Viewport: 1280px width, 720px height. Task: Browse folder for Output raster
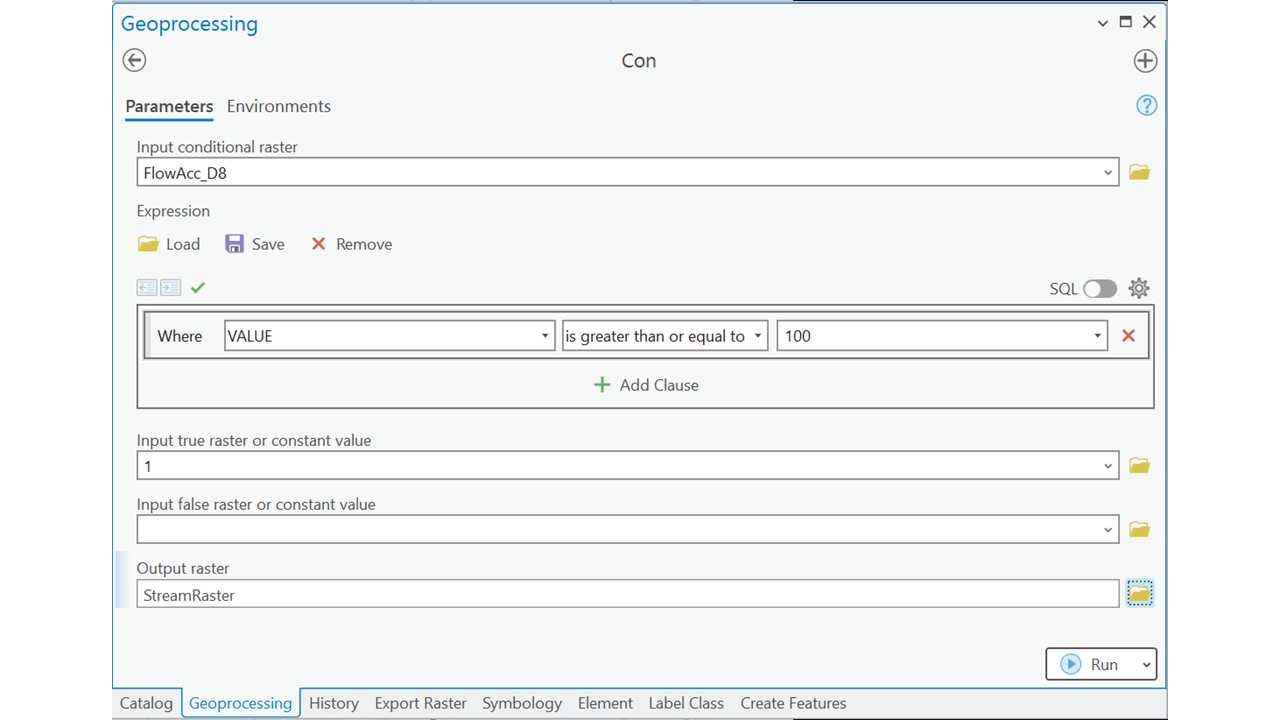point(1139,594)
